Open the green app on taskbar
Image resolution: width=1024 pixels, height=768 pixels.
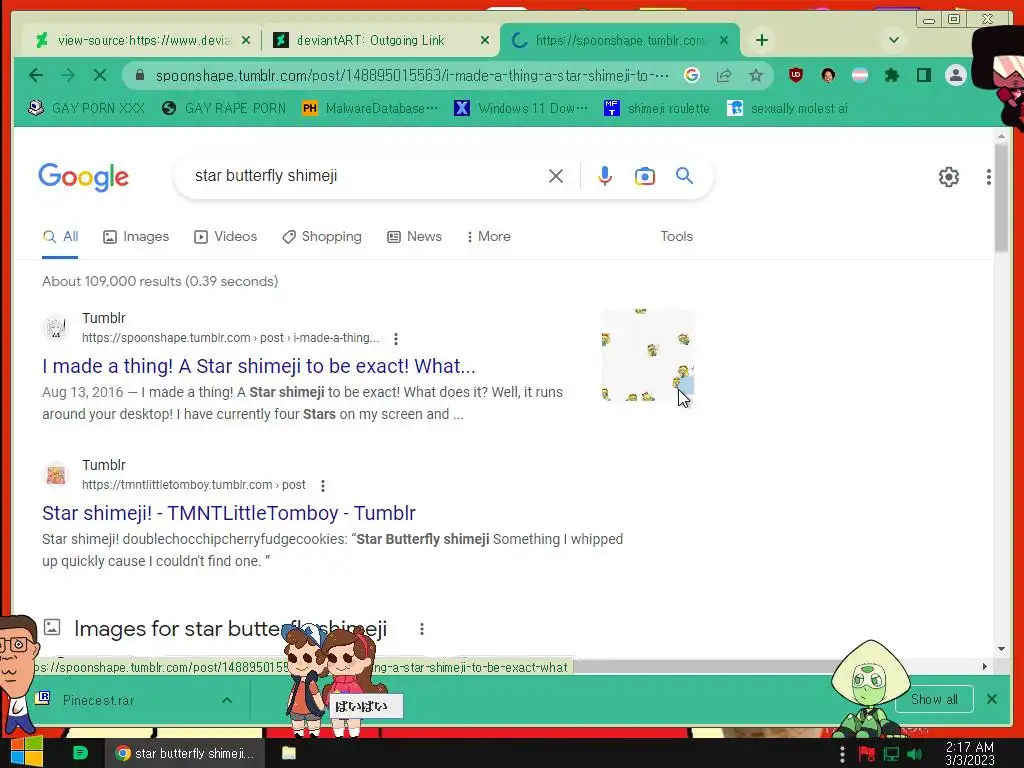tap(80, 753)
